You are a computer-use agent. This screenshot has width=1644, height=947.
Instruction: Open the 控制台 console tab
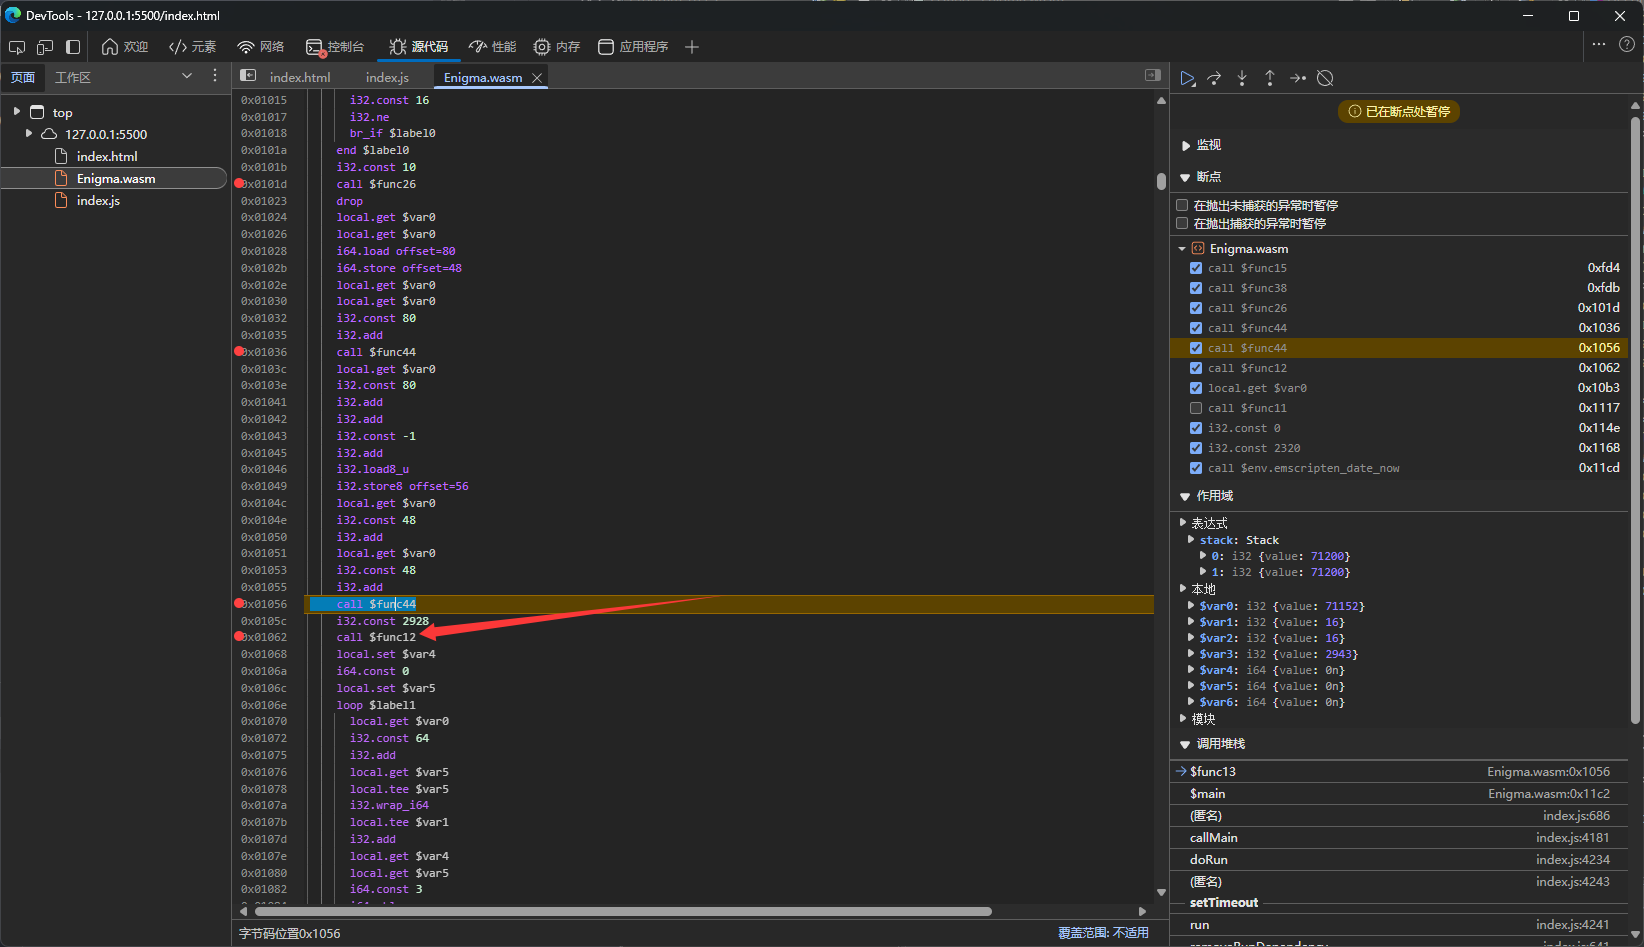tap(335, 47)
